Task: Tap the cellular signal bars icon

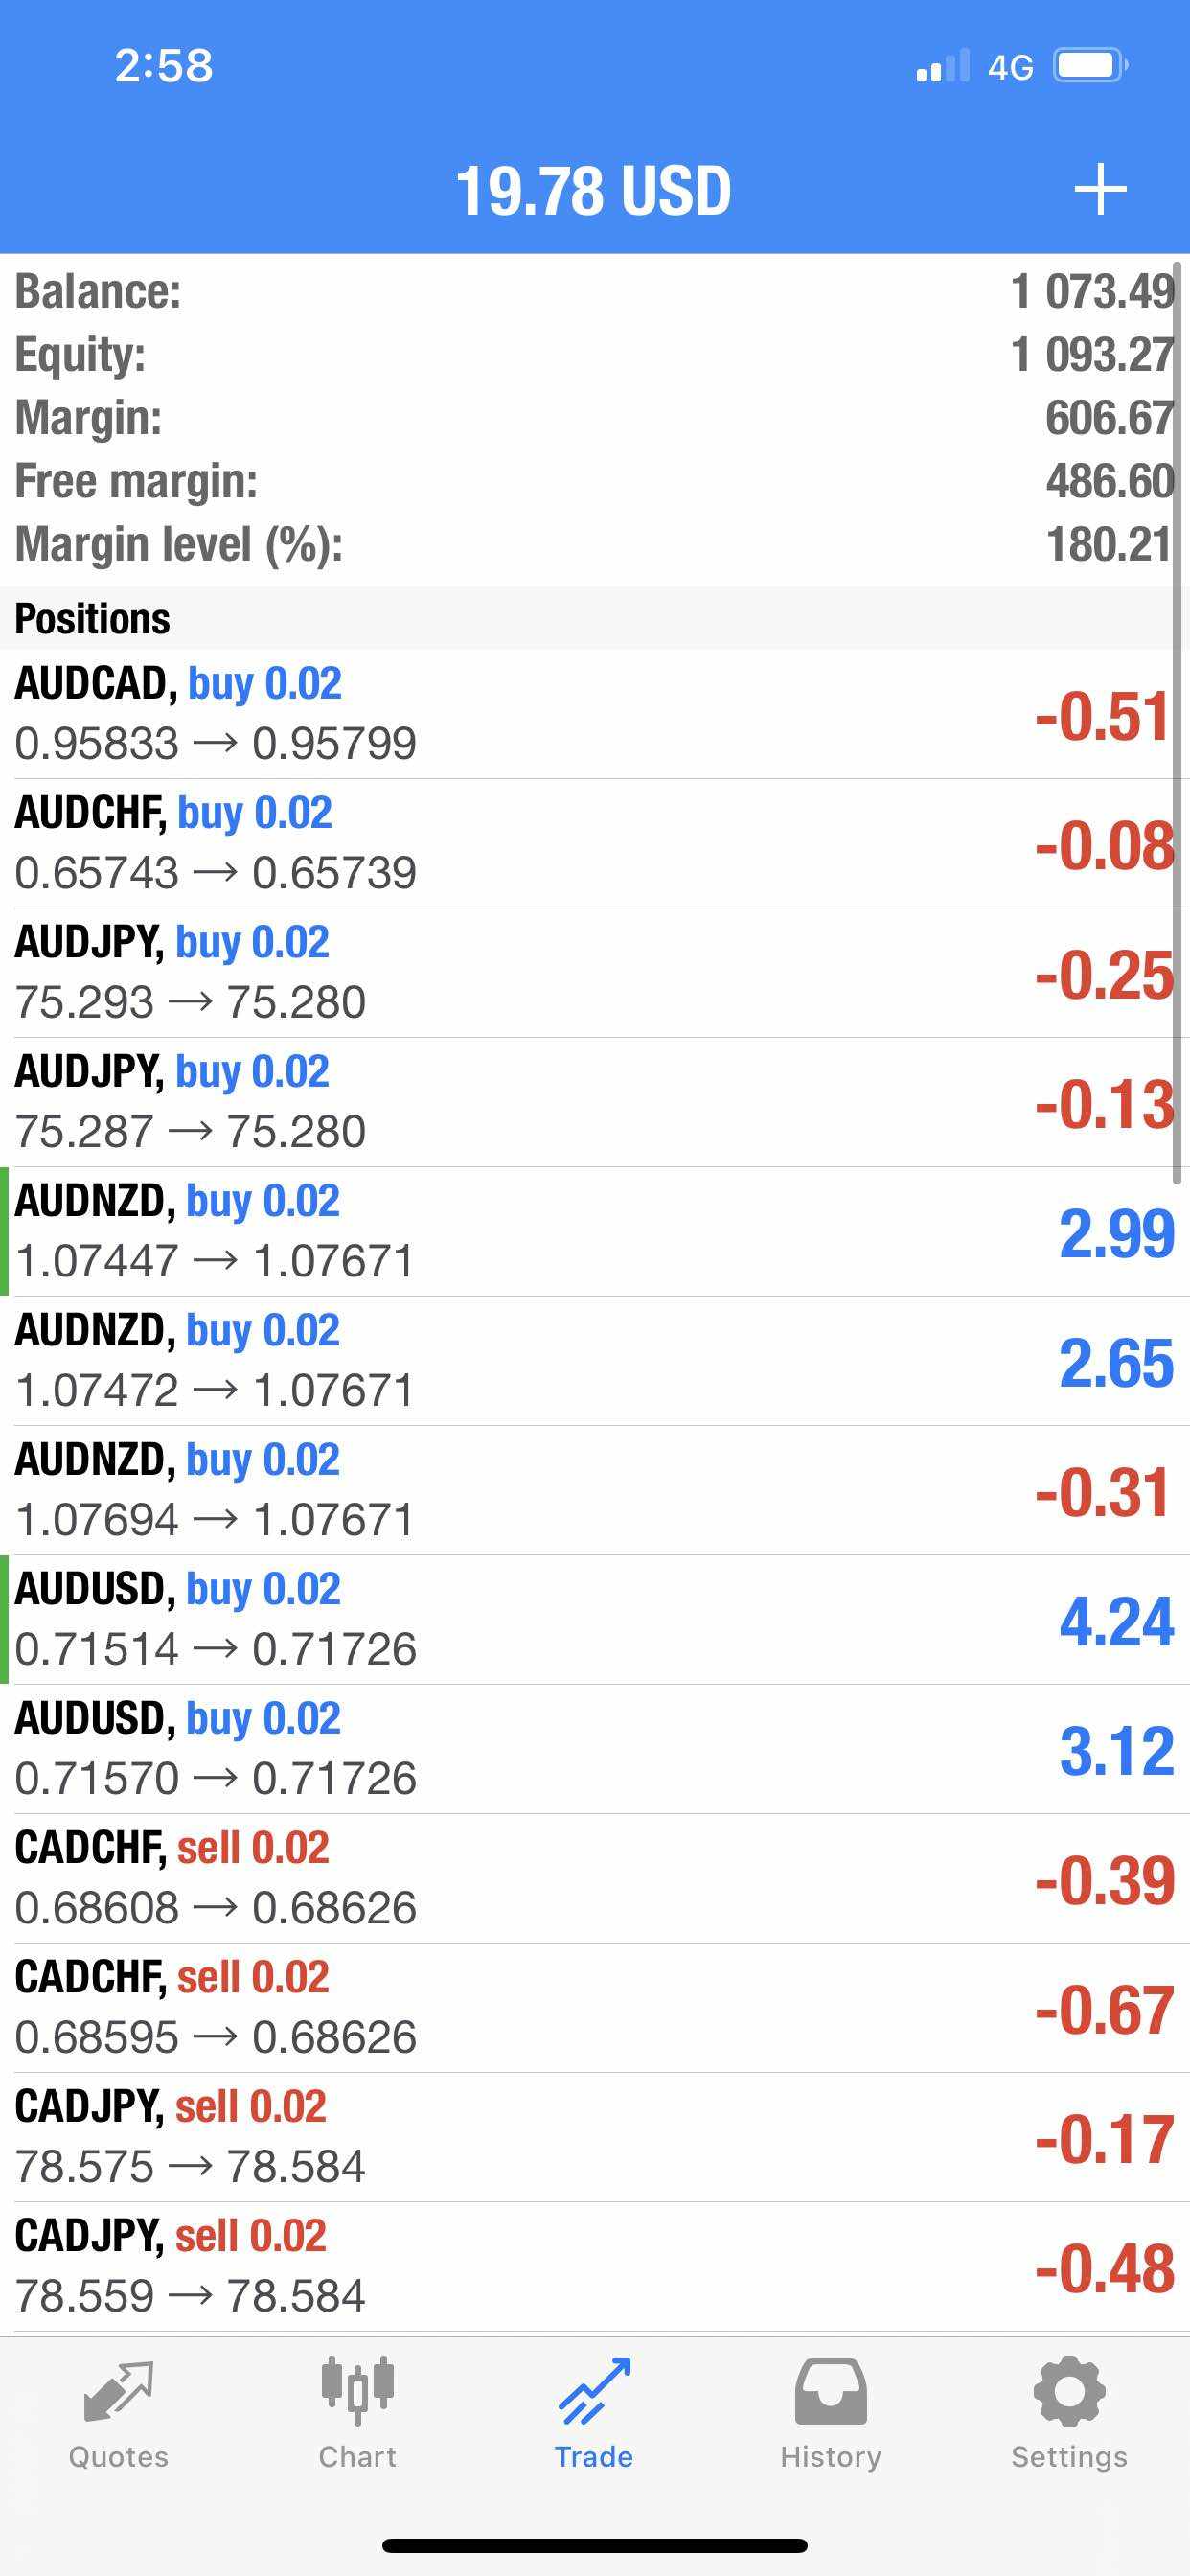Action: tap(942, 66)
